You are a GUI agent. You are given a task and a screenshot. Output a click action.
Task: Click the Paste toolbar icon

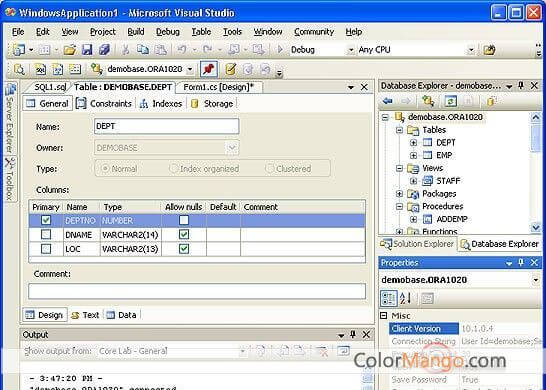pyautogui.click(x=161, y=50)
